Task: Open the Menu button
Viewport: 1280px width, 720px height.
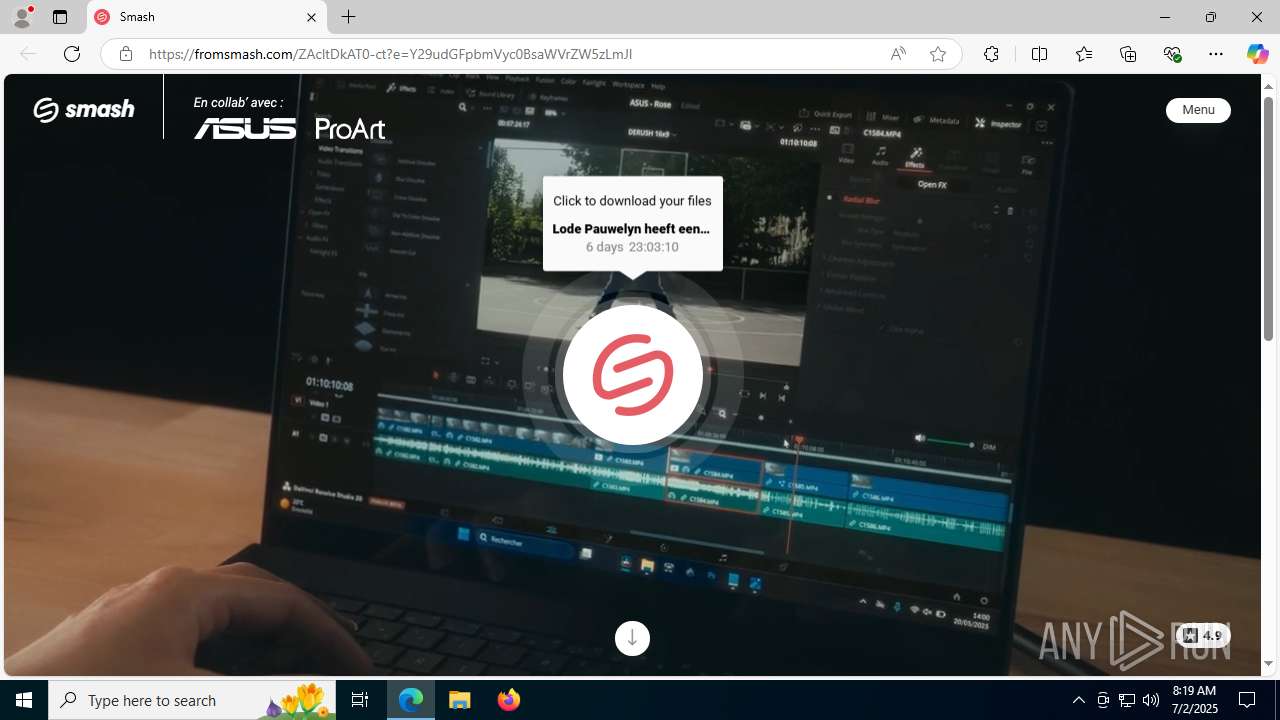Action: click(x=1198, y=110)
